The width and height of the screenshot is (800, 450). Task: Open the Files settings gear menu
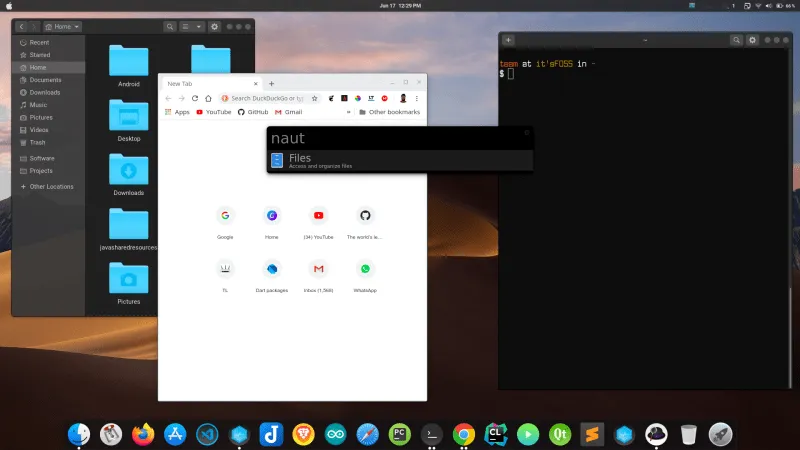pyautogui.click(x=214, y=26)
